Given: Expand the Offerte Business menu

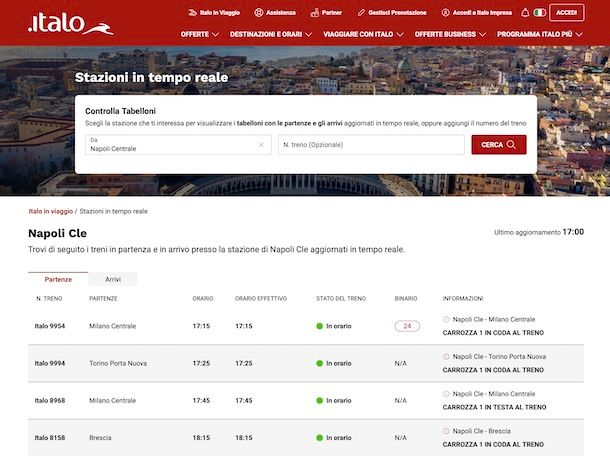Looking at the screenshot, I should (x=450, y=34).
